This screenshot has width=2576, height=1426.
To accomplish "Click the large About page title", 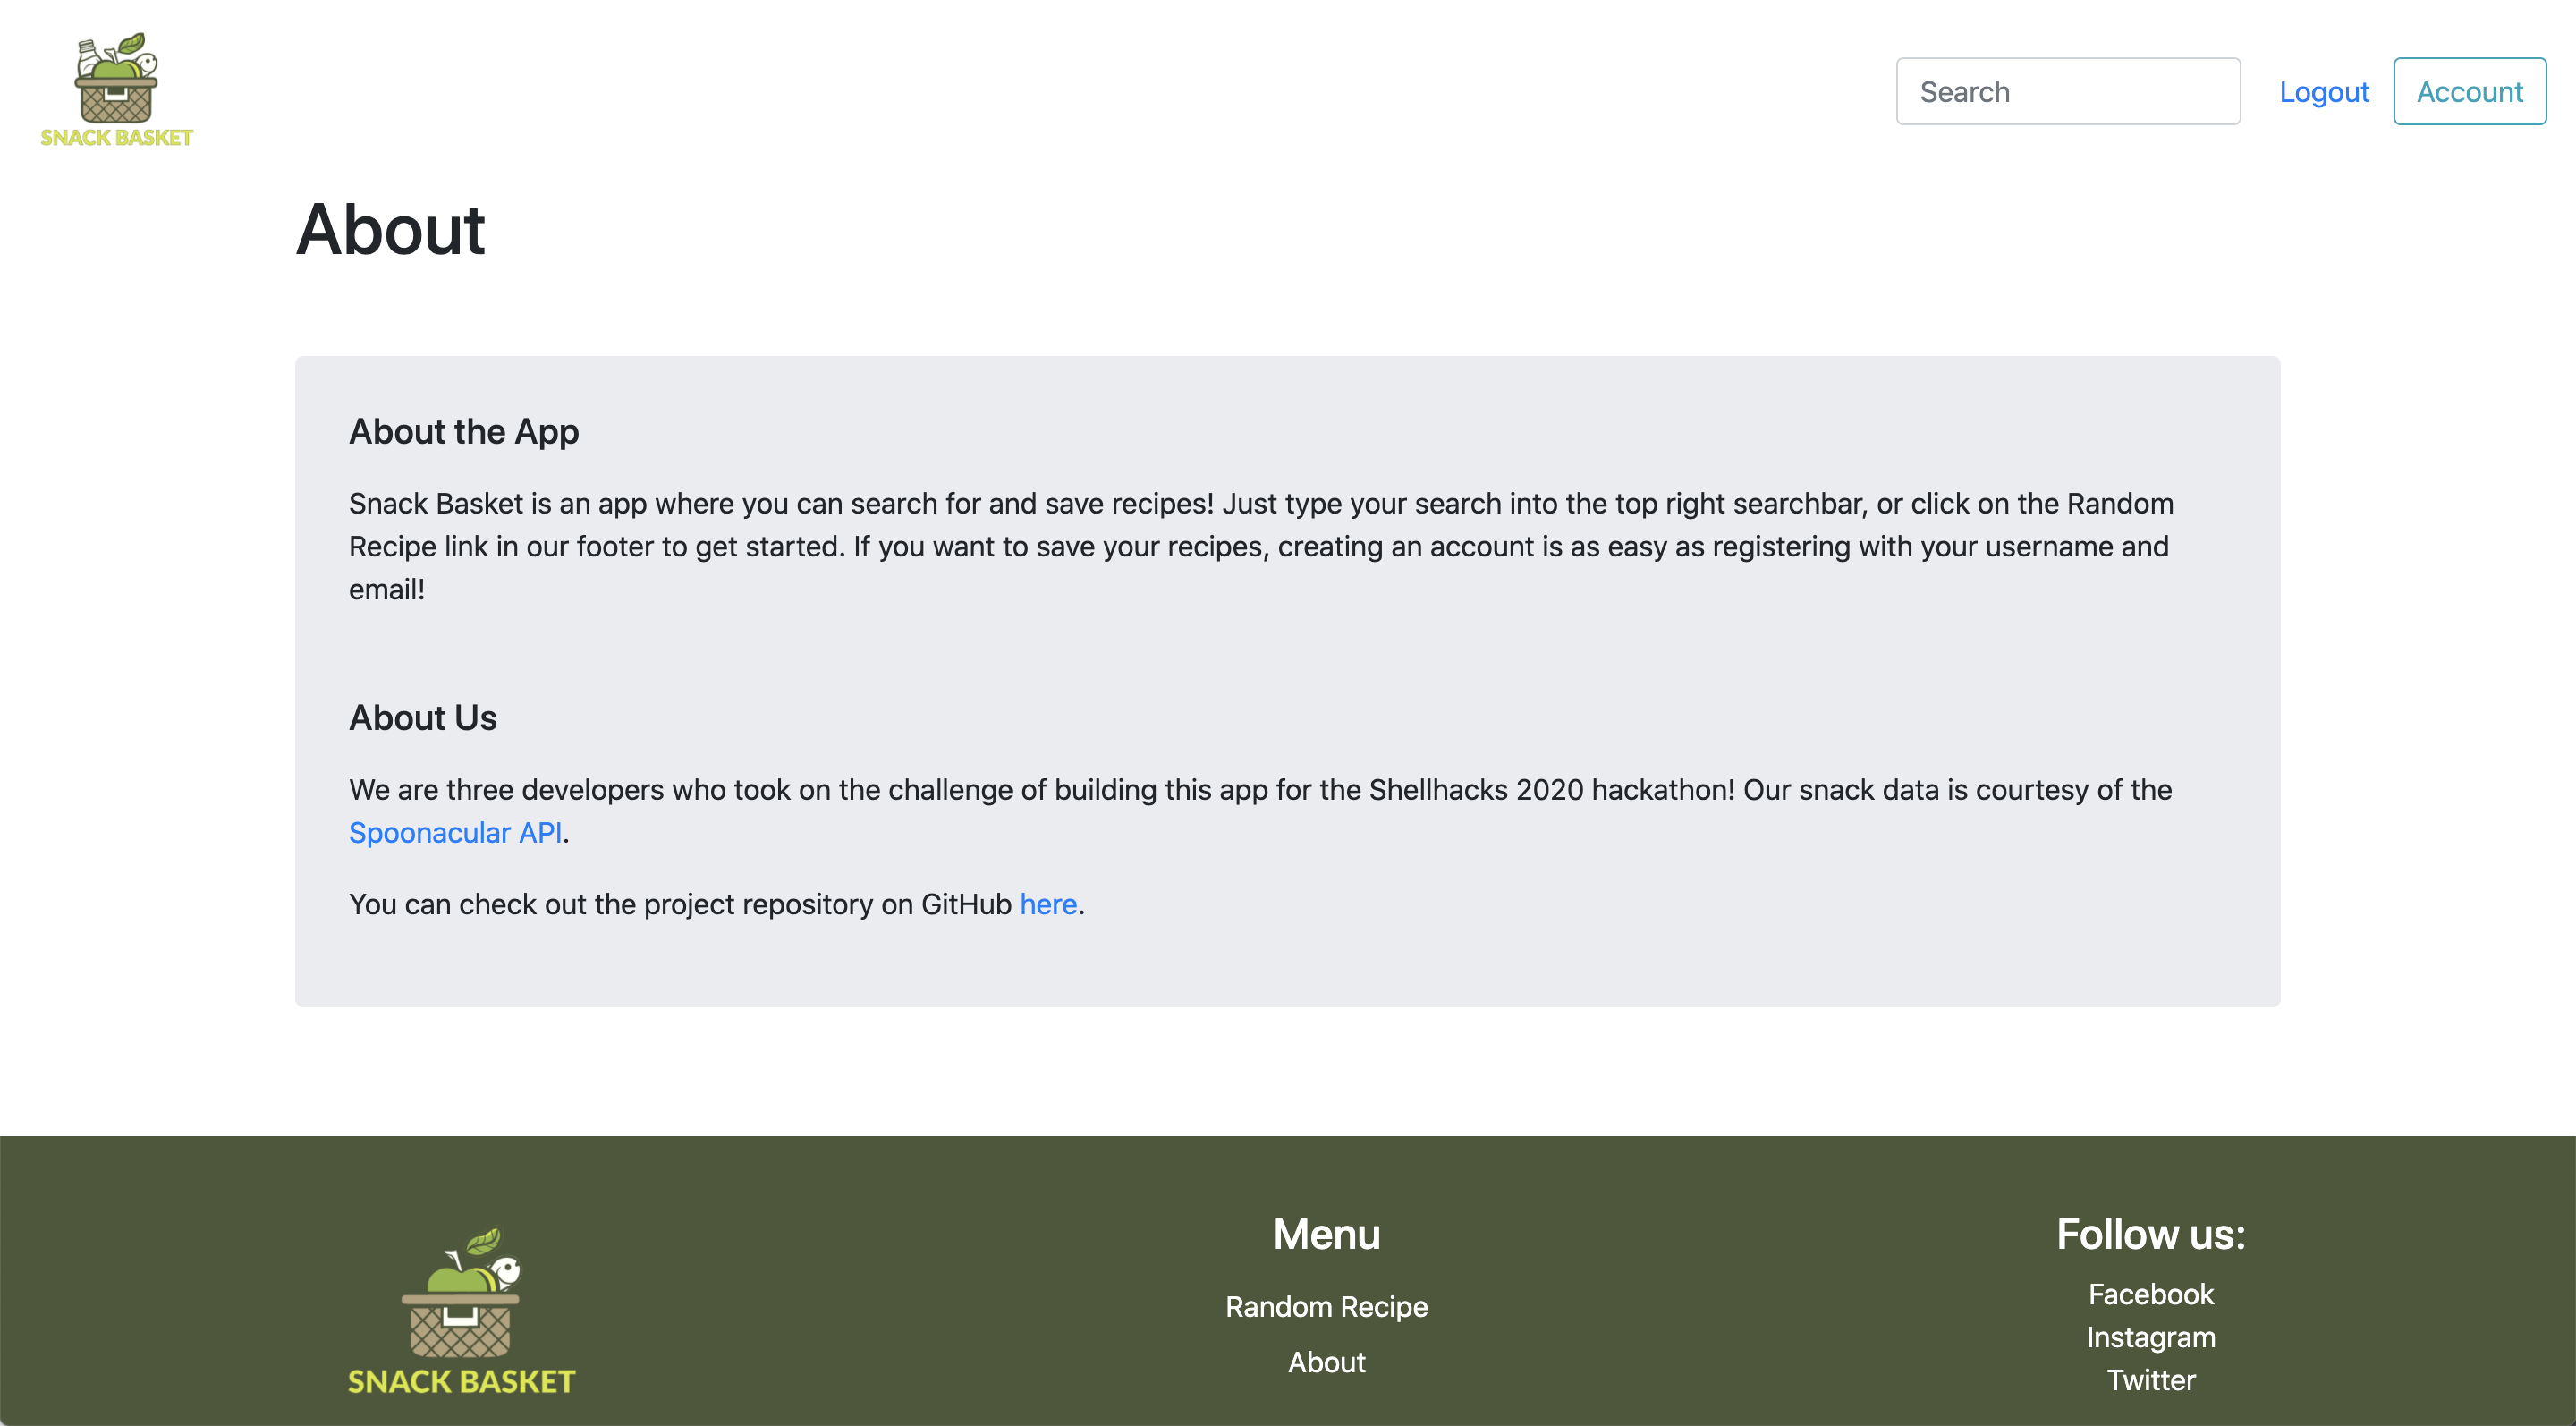I will pyautogui.click(x=390, y=230).
